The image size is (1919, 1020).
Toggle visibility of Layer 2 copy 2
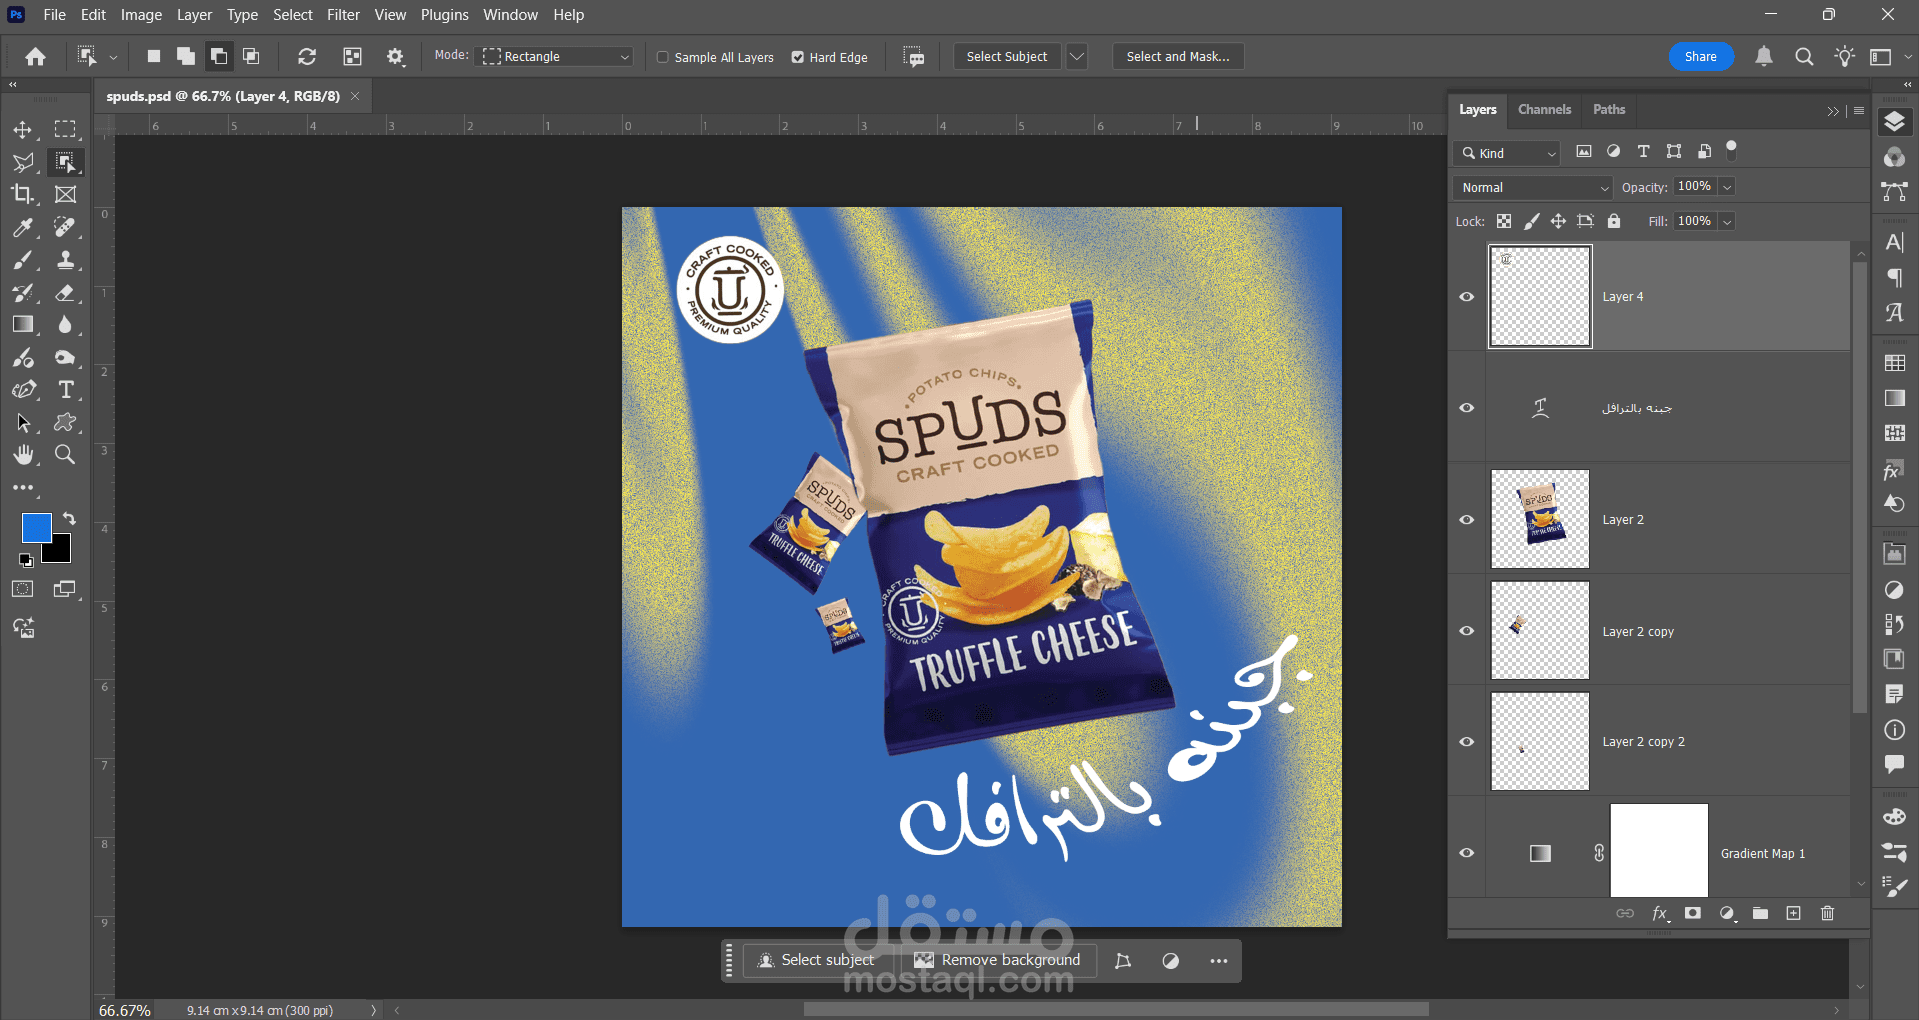click(x=1467, y=742)
